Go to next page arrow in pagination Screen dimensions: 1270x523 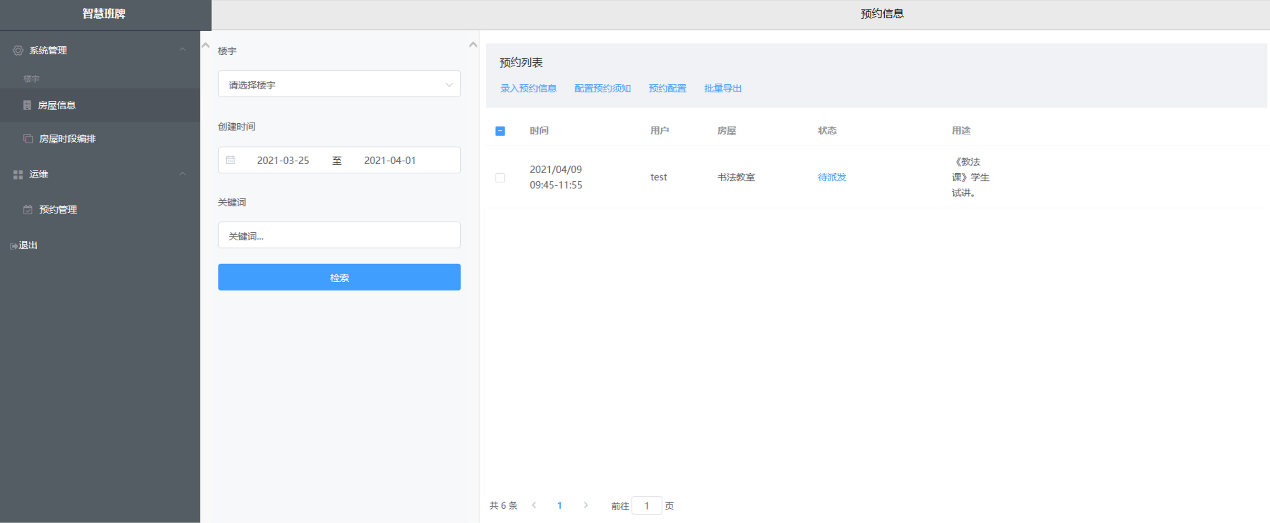coord(586,506)
